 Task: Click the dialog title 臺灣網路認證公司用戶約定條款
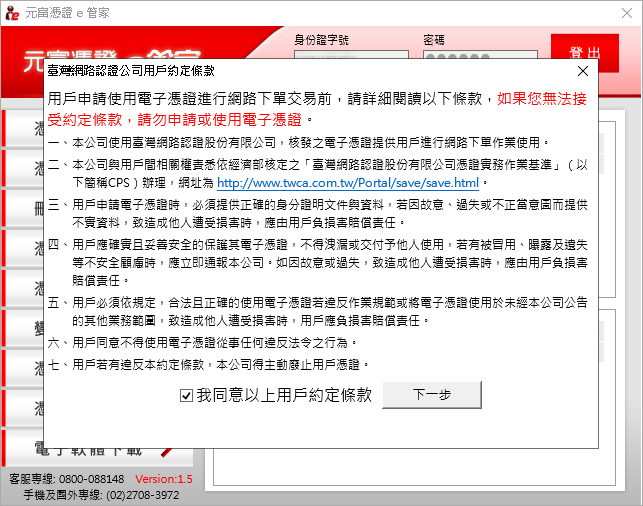131,71
